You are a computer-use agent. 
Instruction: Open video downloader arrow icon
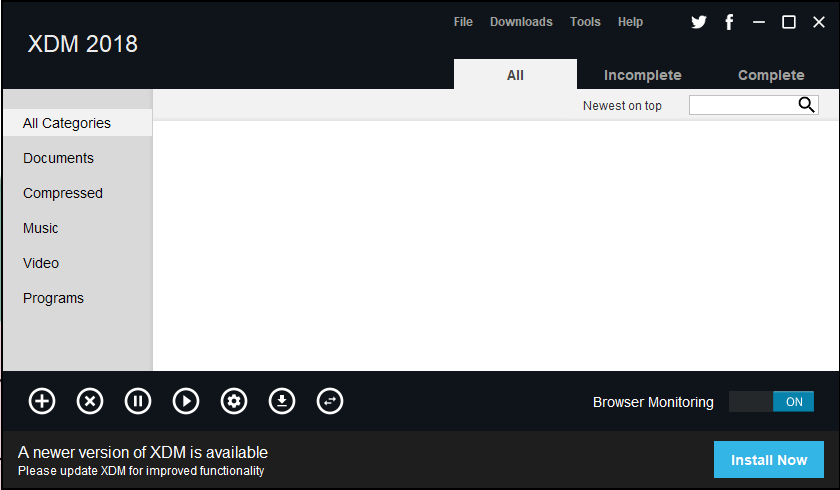coord(282,401)
